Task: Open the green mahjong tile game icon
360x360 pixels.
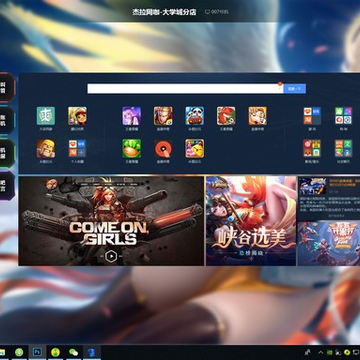Action: click(46, 116)
